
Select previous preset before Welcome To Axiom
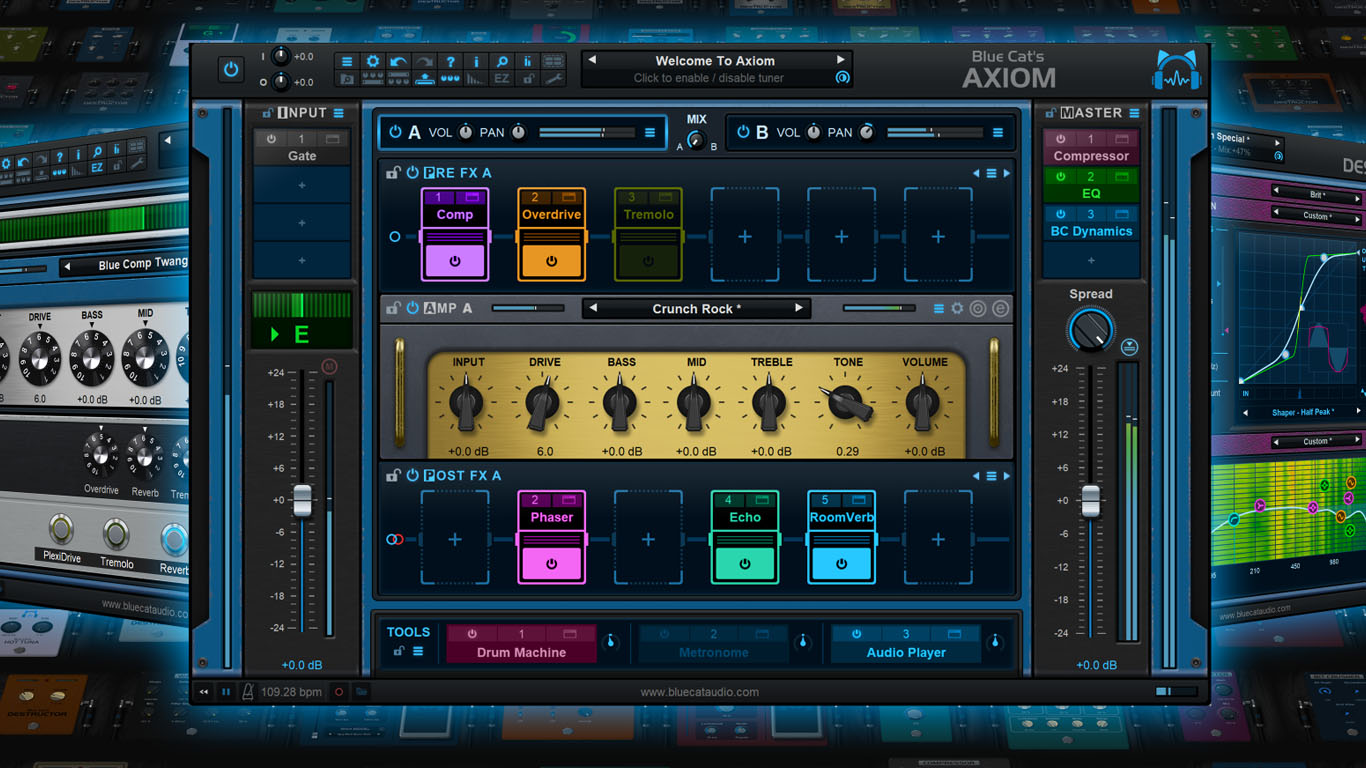(x=592, y=60)
